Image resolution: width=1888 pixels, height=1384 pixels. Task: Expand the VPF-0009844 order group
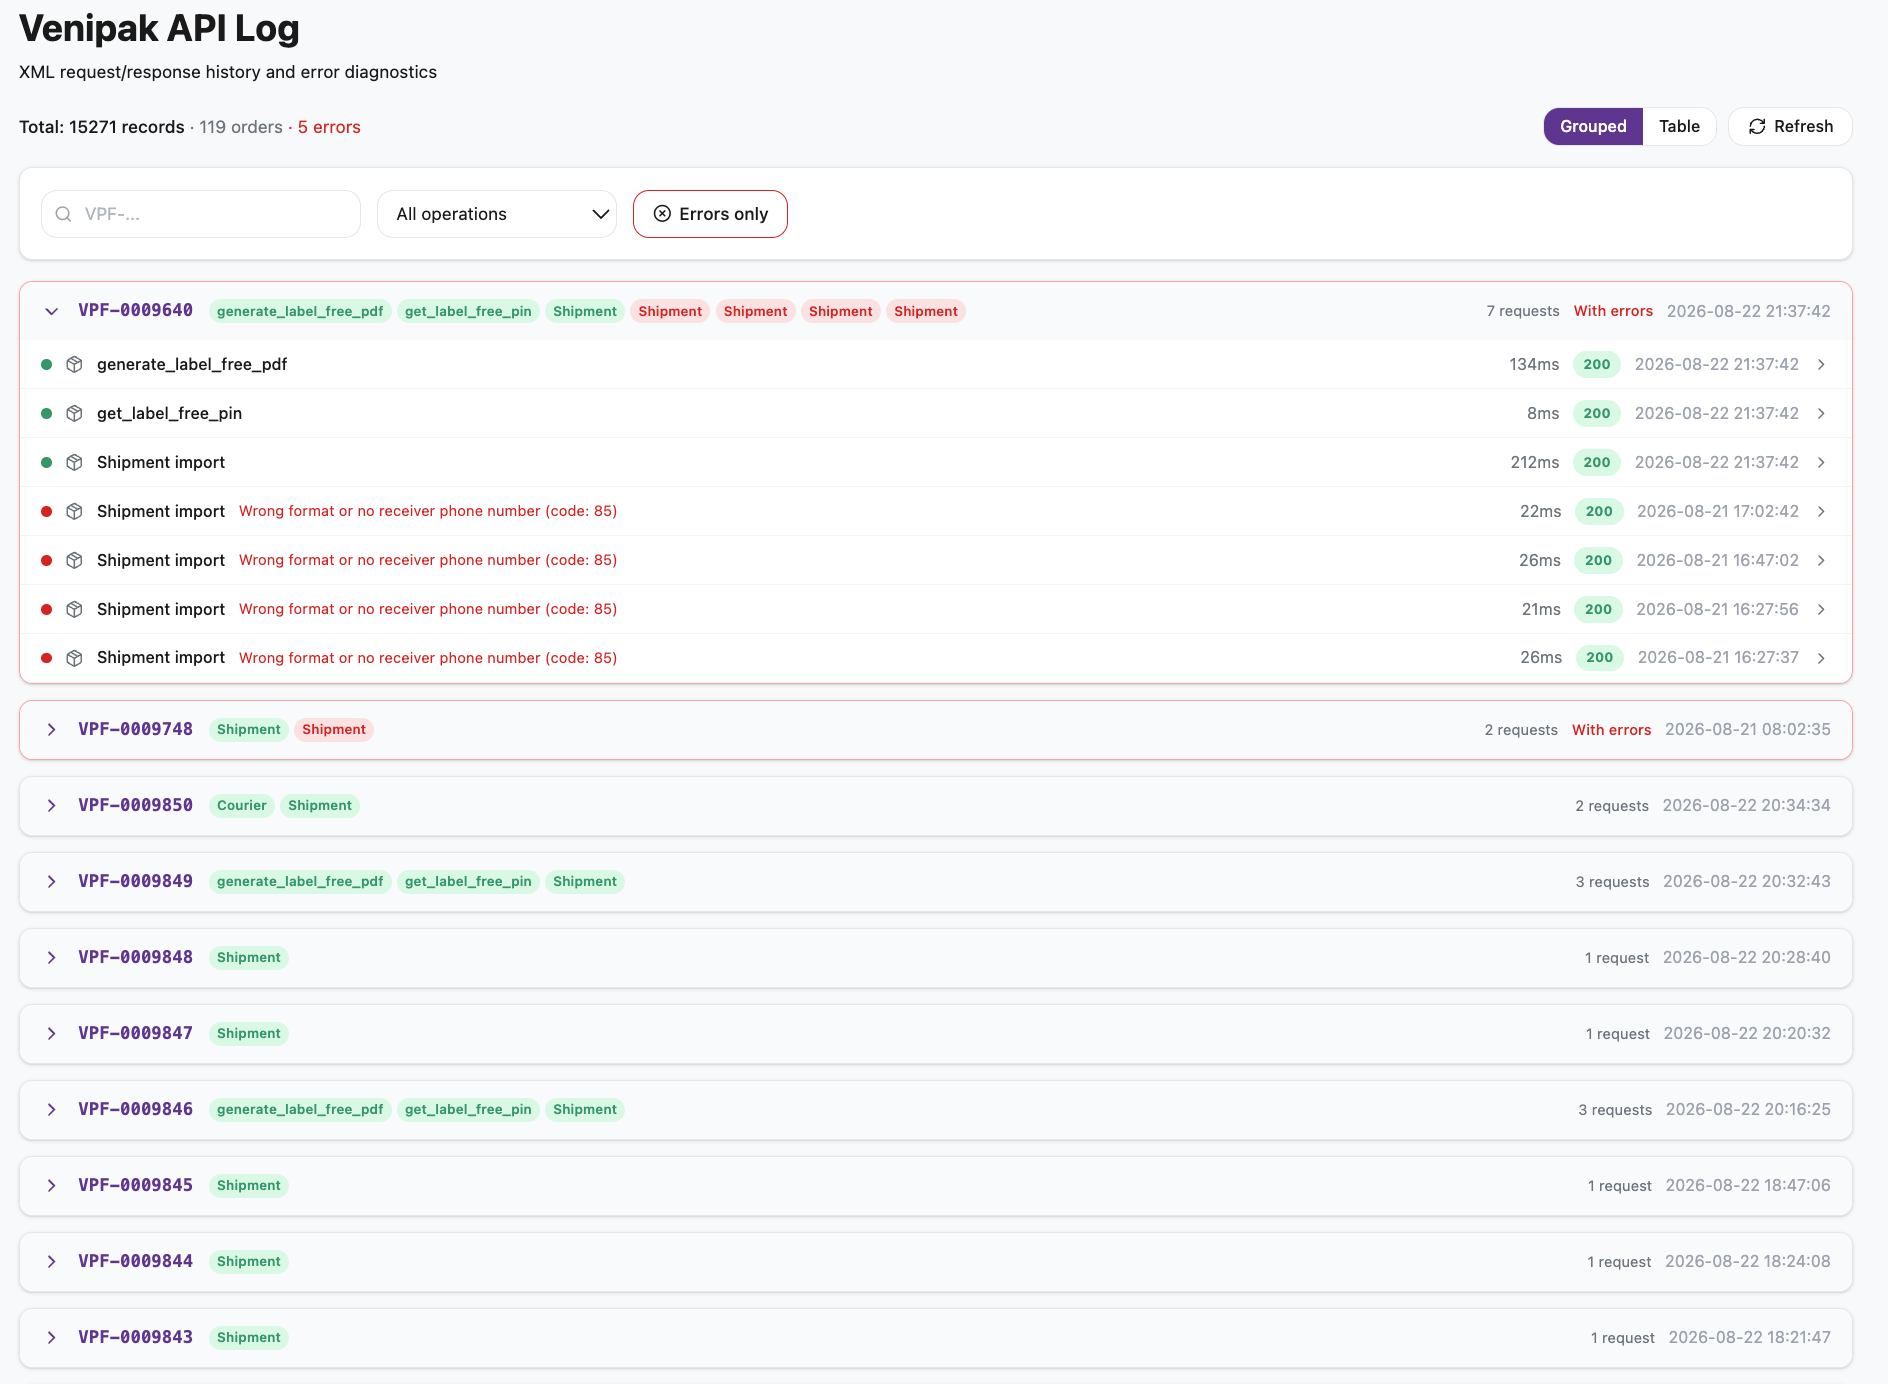tap(51, 1262)
